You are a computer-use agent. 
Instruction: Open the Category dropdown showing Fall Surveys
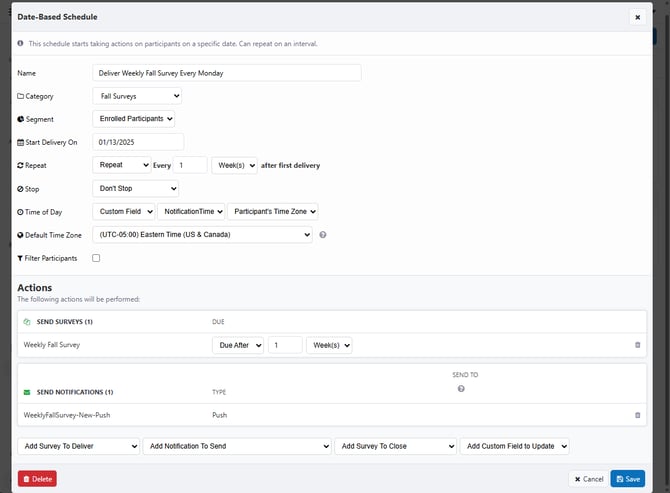(x=137, y=96)
